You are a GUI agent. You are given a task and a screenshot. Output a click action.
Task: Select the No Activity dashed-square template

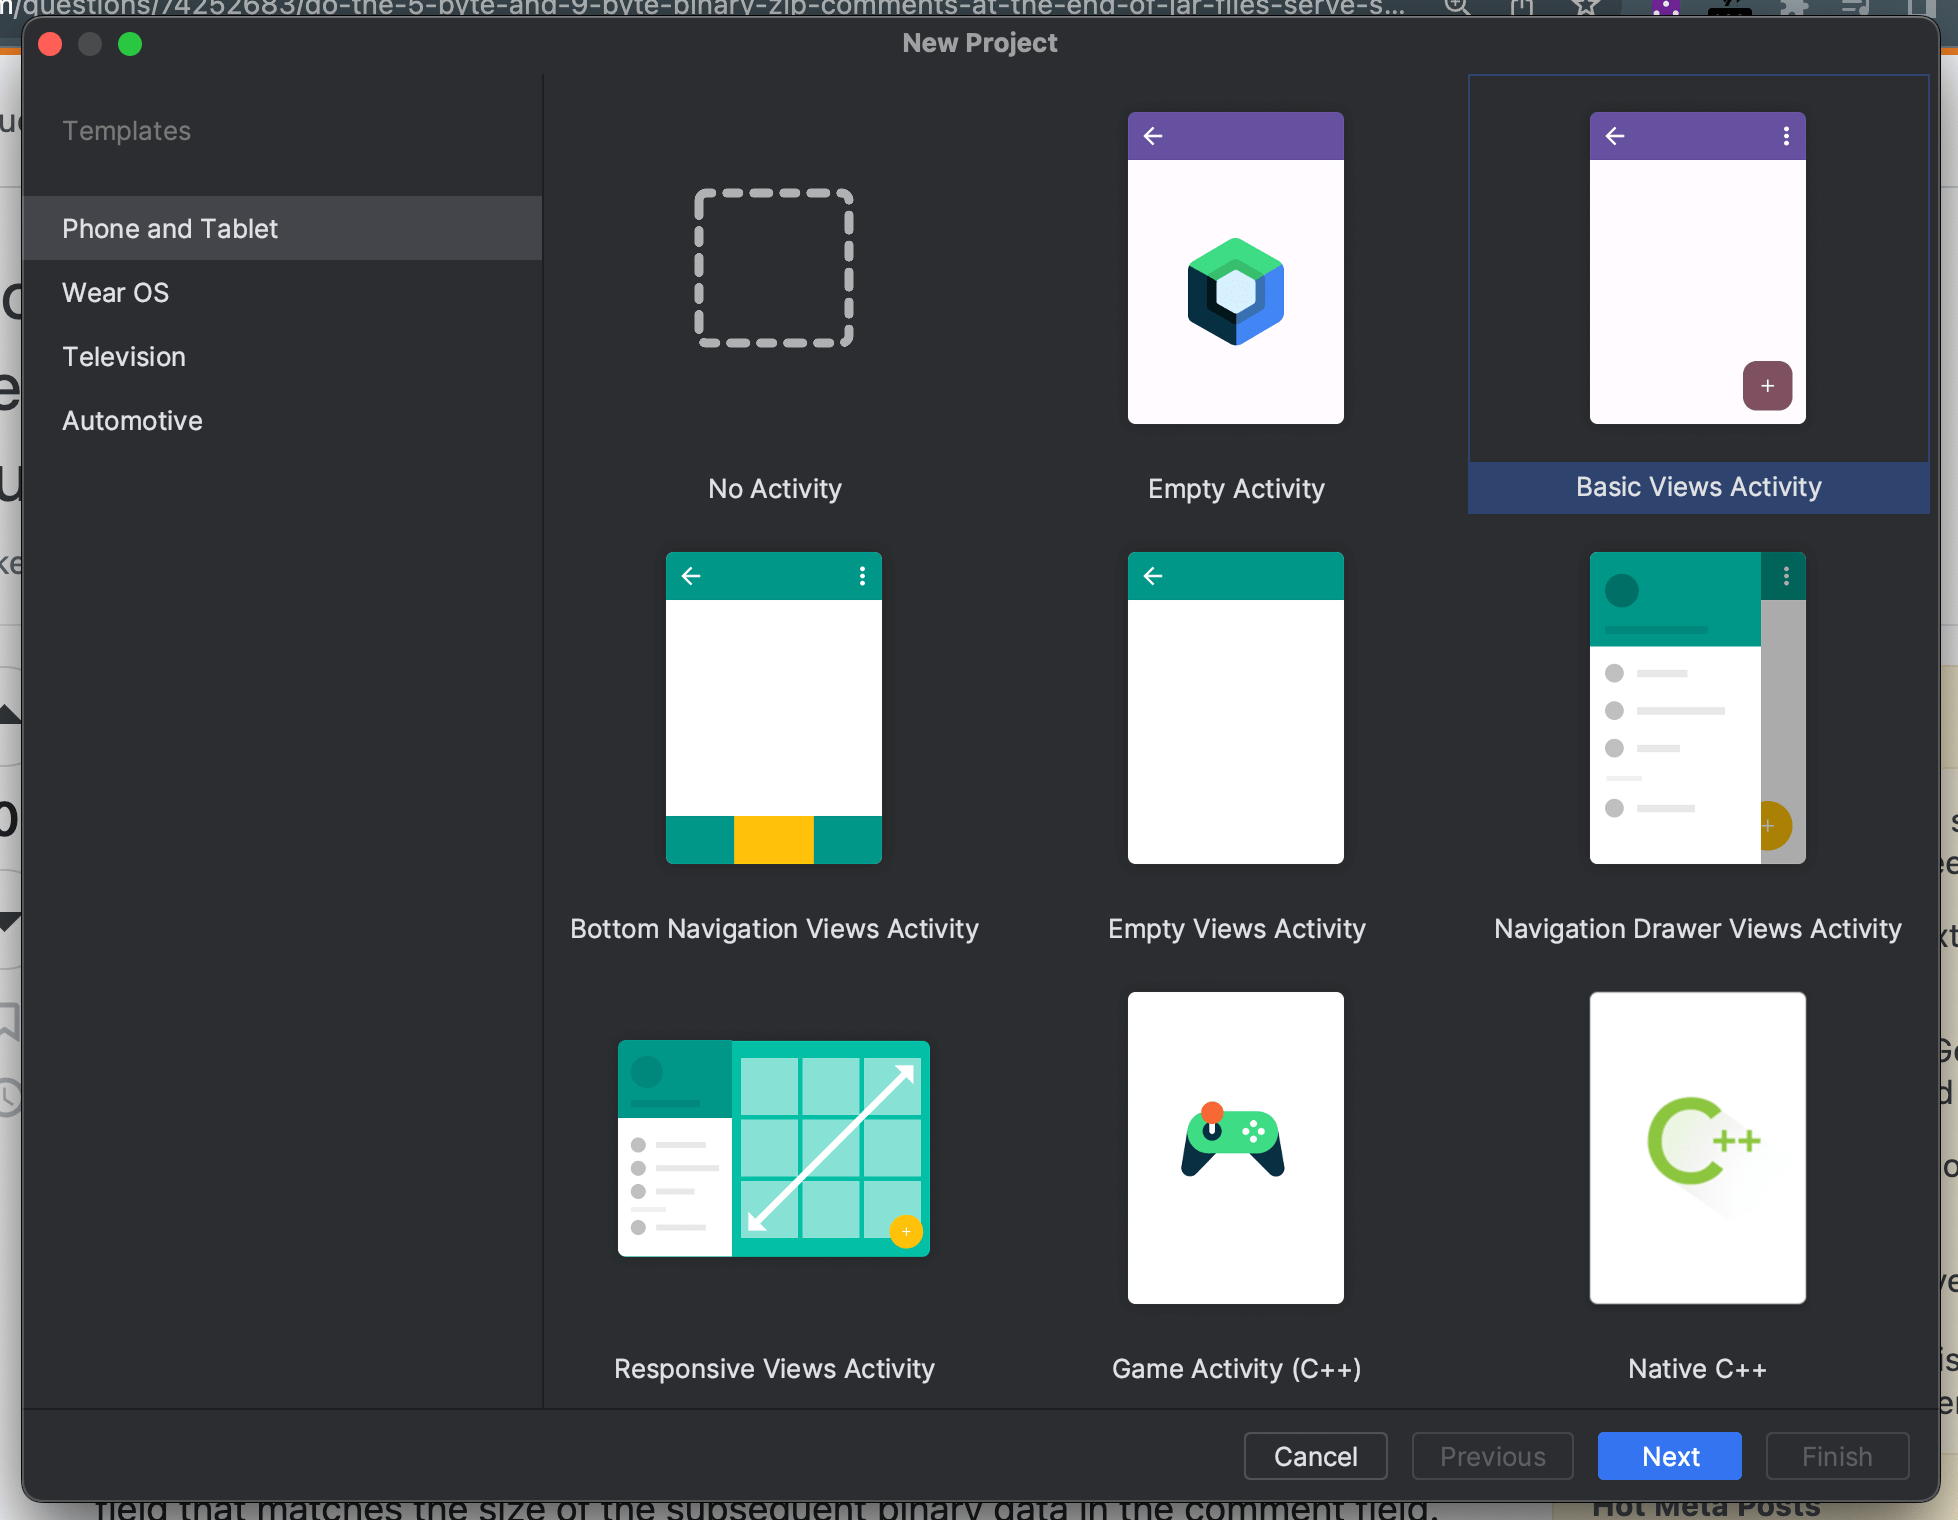click(774, 268)
